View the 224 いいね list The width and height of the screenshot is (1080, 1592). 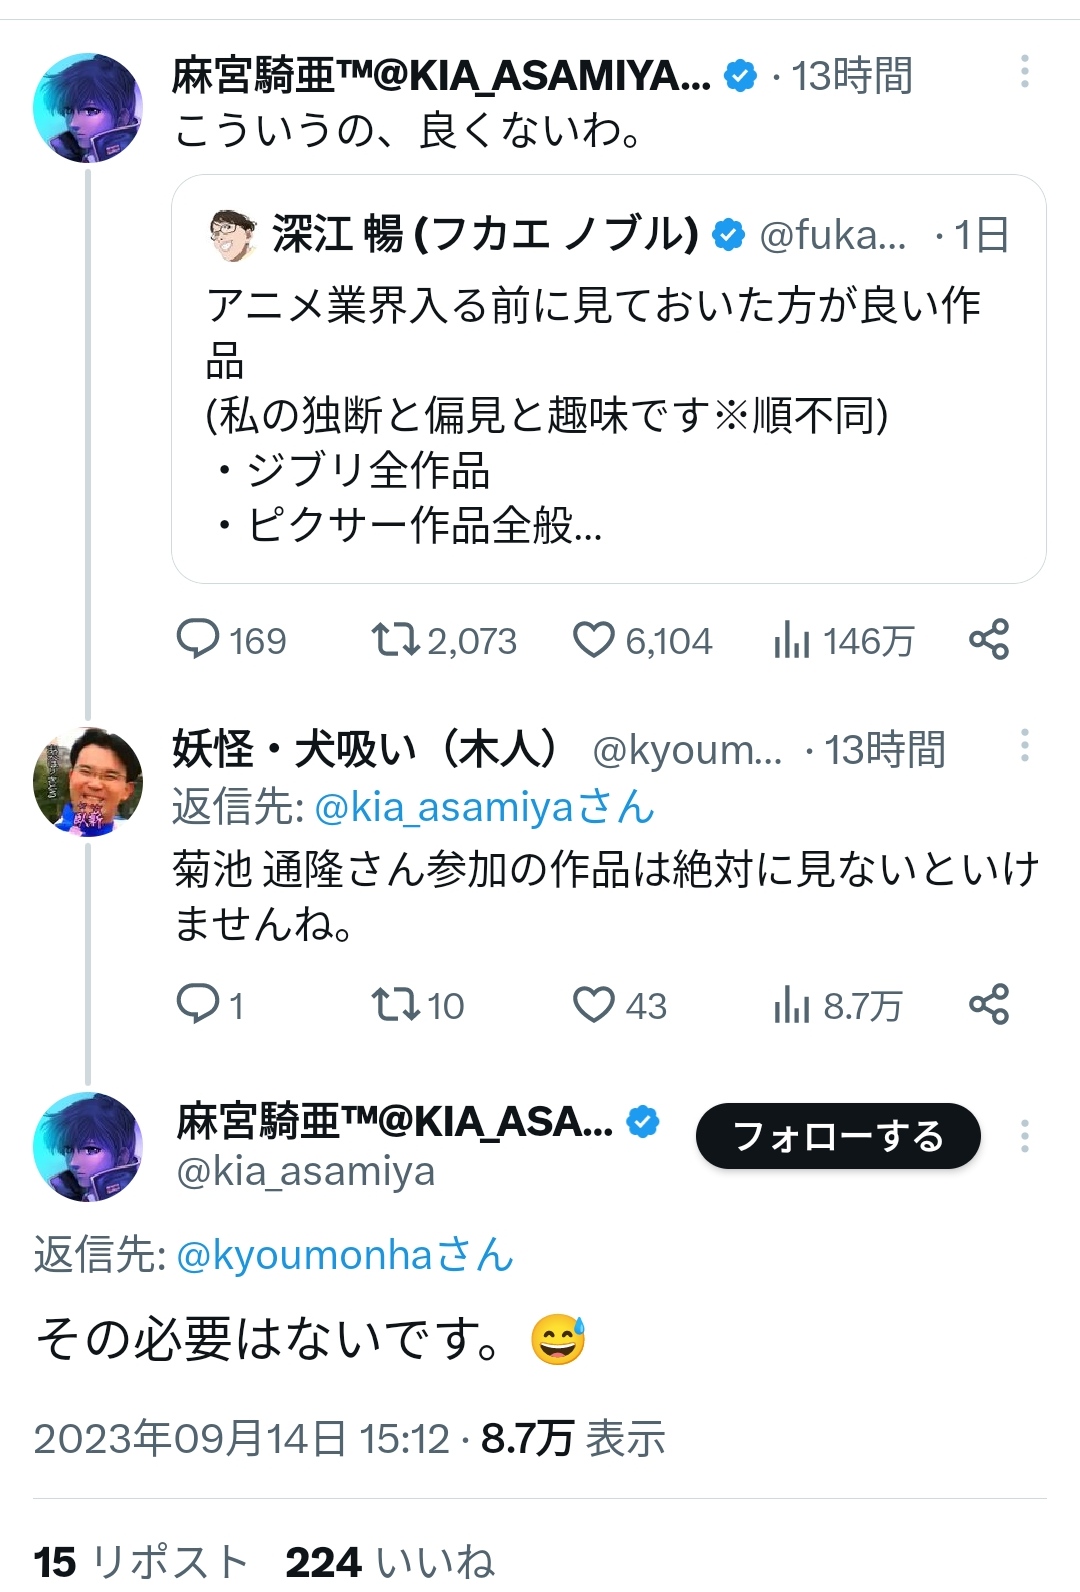pos(390,1562)
